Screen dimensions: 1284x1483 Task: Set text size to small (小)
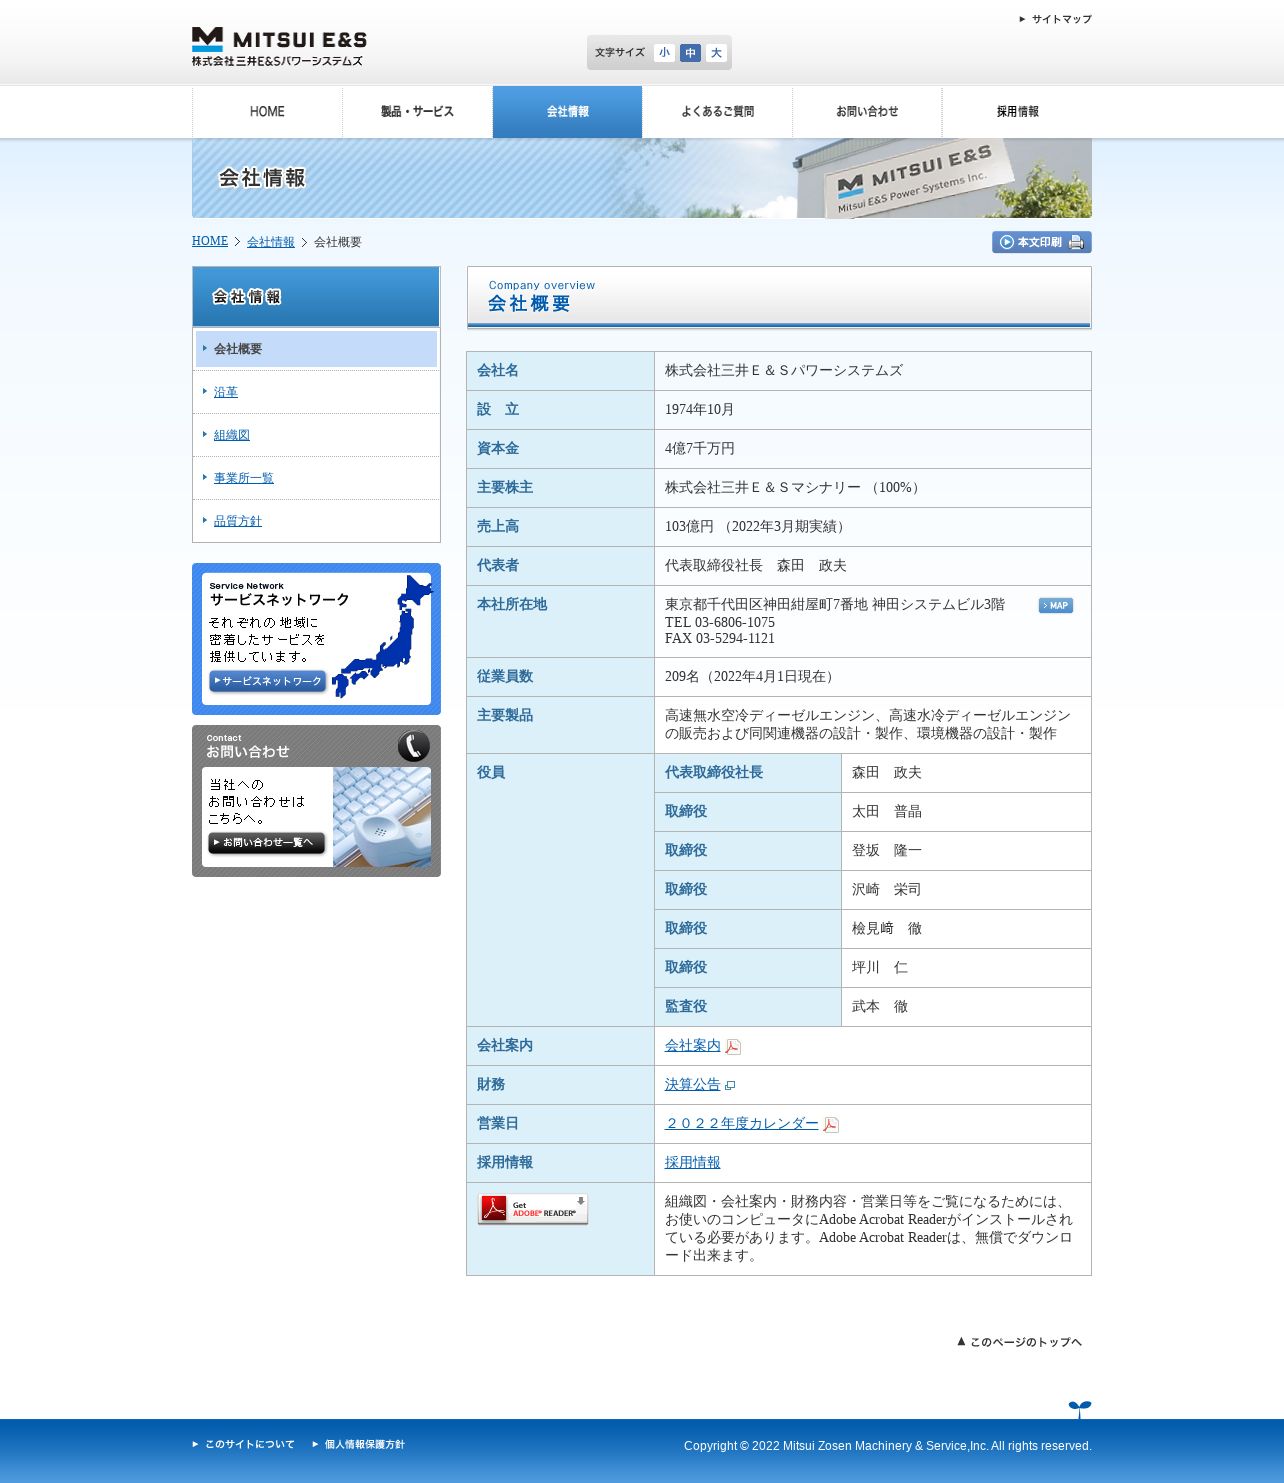point(664,53)
